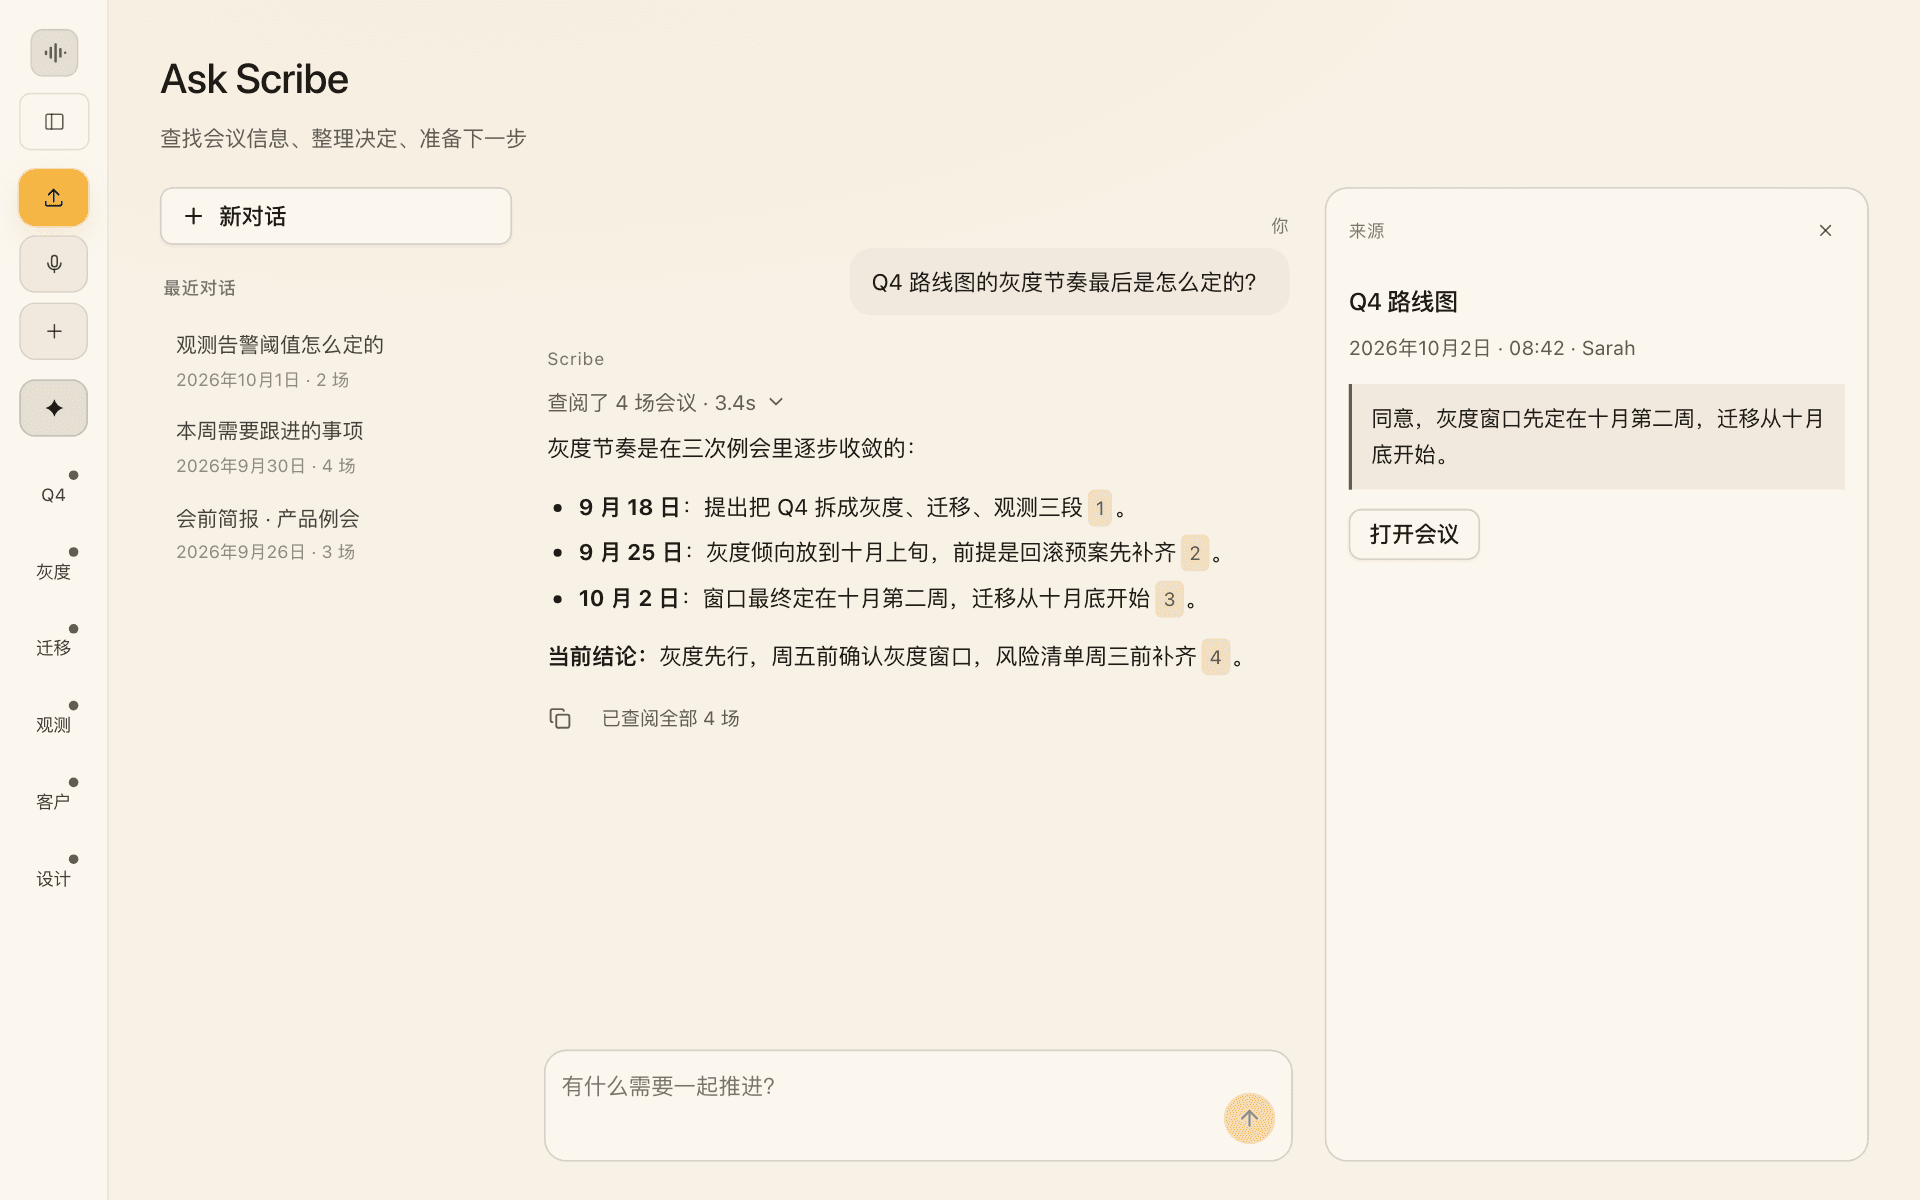Click the 已查阅全部 4 场 text

click(670, 718)
